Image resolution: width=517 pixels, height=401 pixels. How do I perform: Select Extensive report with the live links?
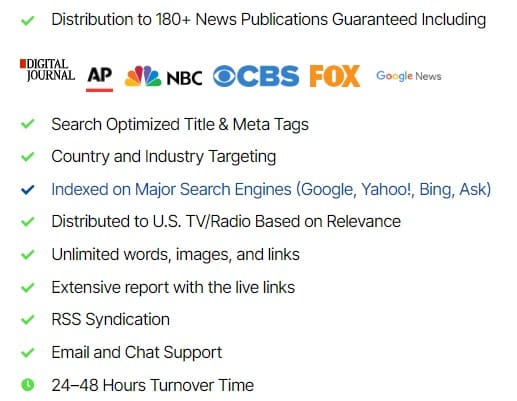point(173,287)
